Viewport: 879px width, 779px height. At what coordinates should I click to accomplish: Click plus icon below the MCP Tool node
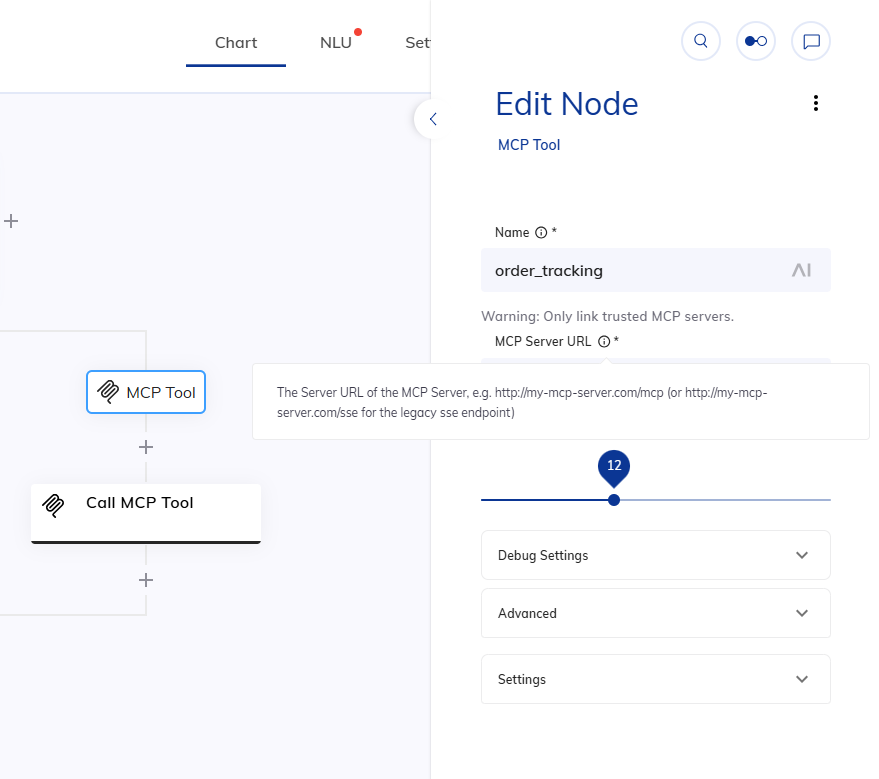145,447
